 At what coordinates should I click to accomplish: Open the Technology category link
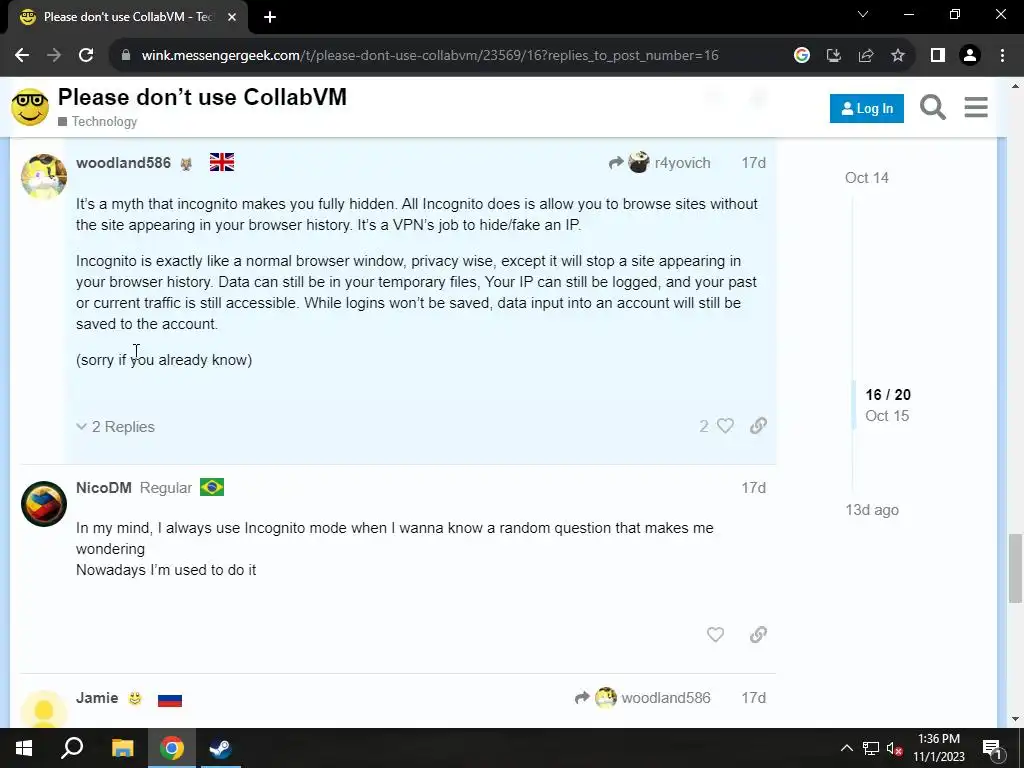point(98,121)
